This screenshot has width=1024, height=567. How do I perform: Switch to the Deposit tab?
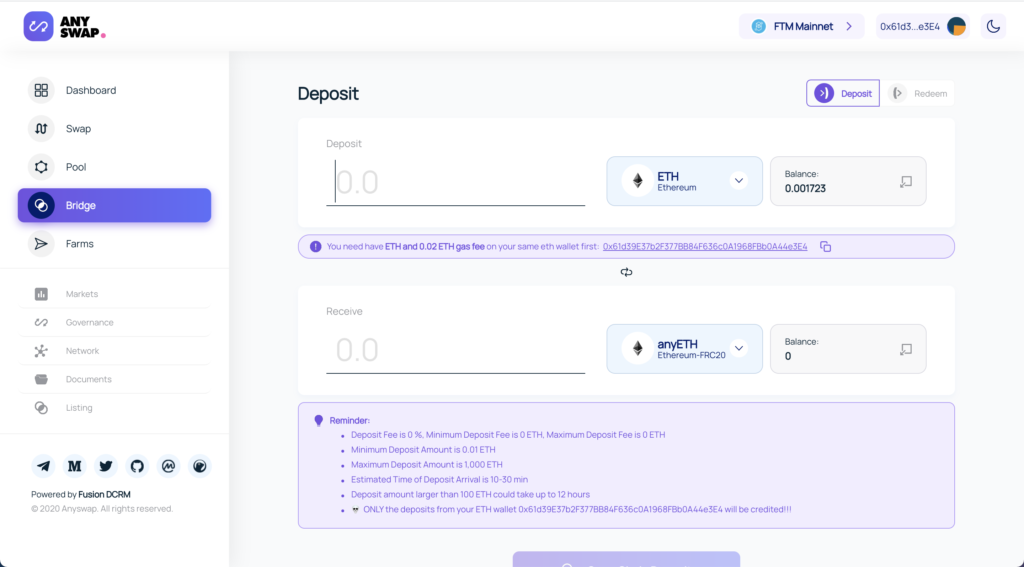pyautogui.click(x=842, y=93)
